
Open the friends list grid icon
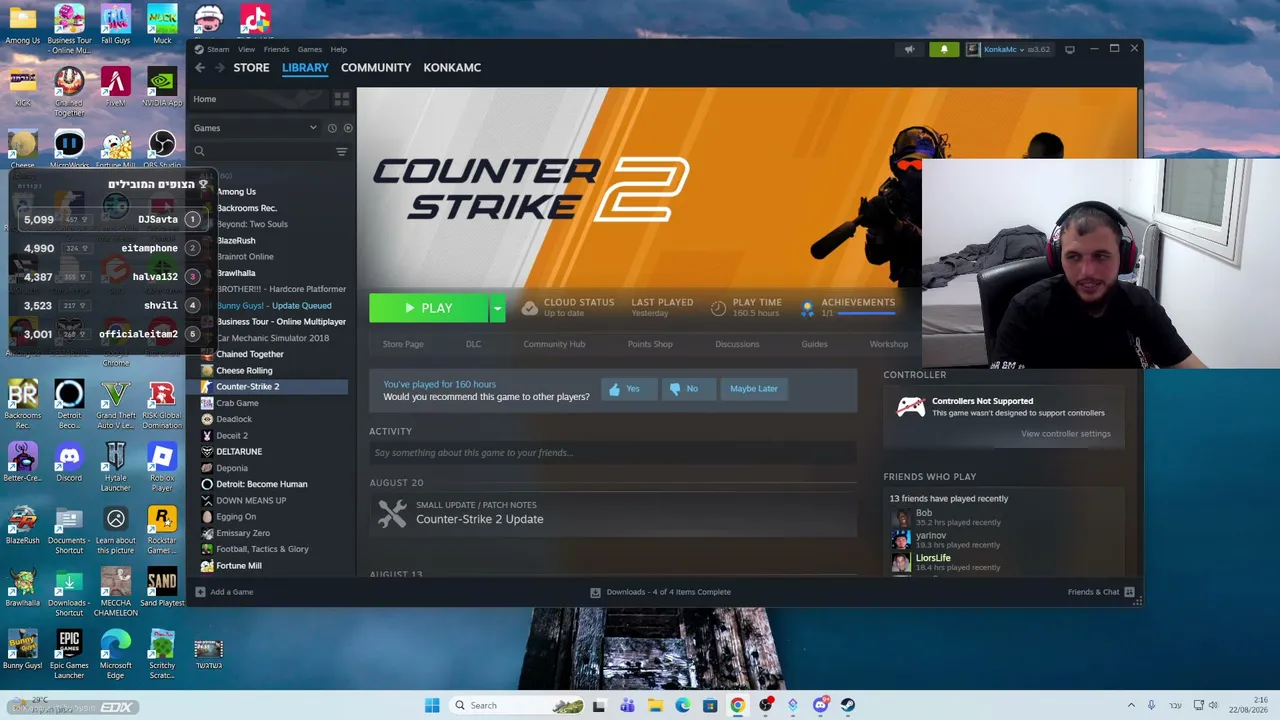1129,592
